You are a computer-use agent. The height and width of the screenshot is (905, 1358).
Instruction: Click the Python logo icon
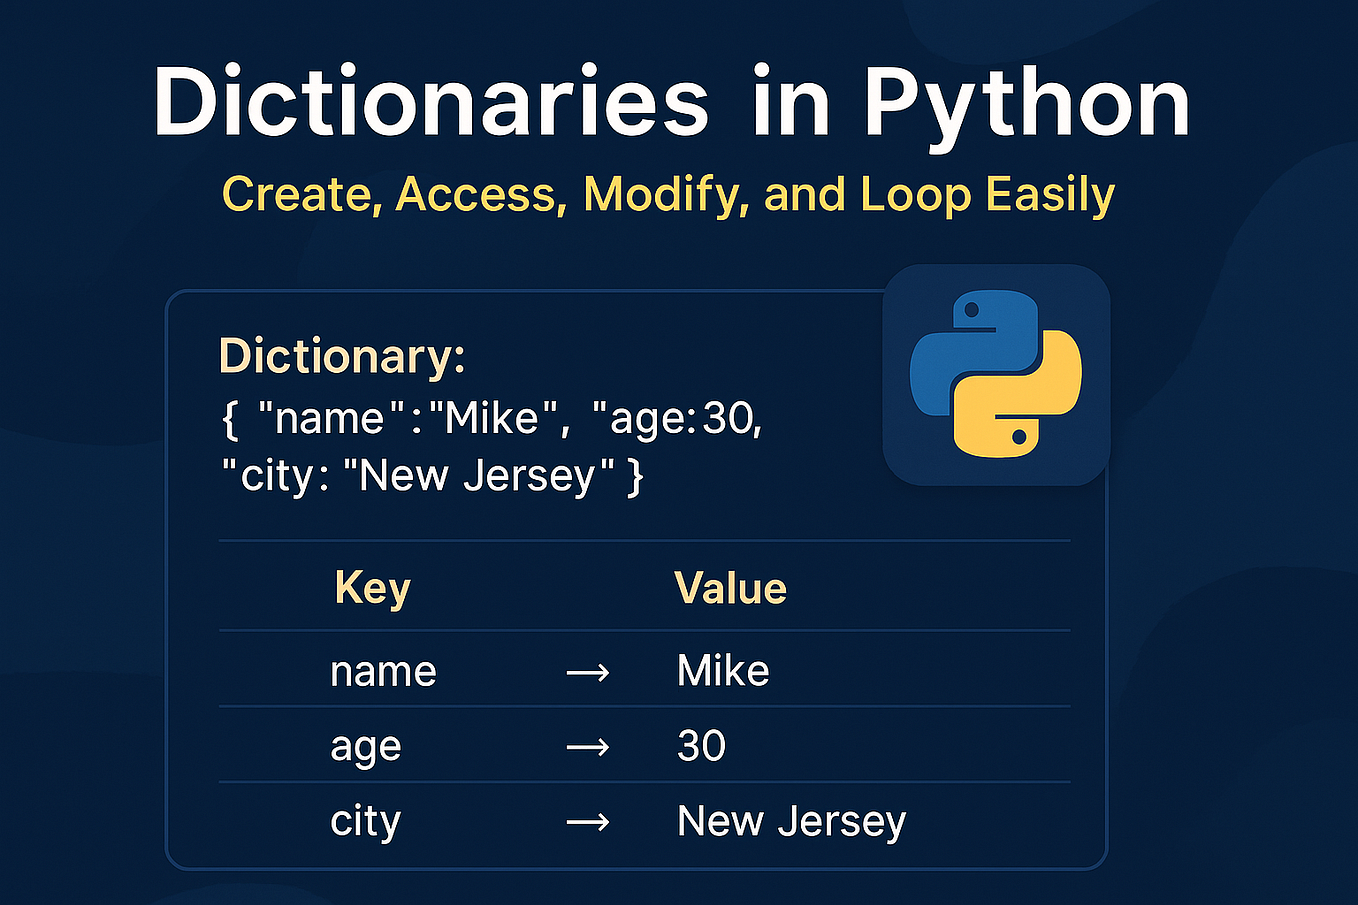pyautogui.click(x=996, y=375)
